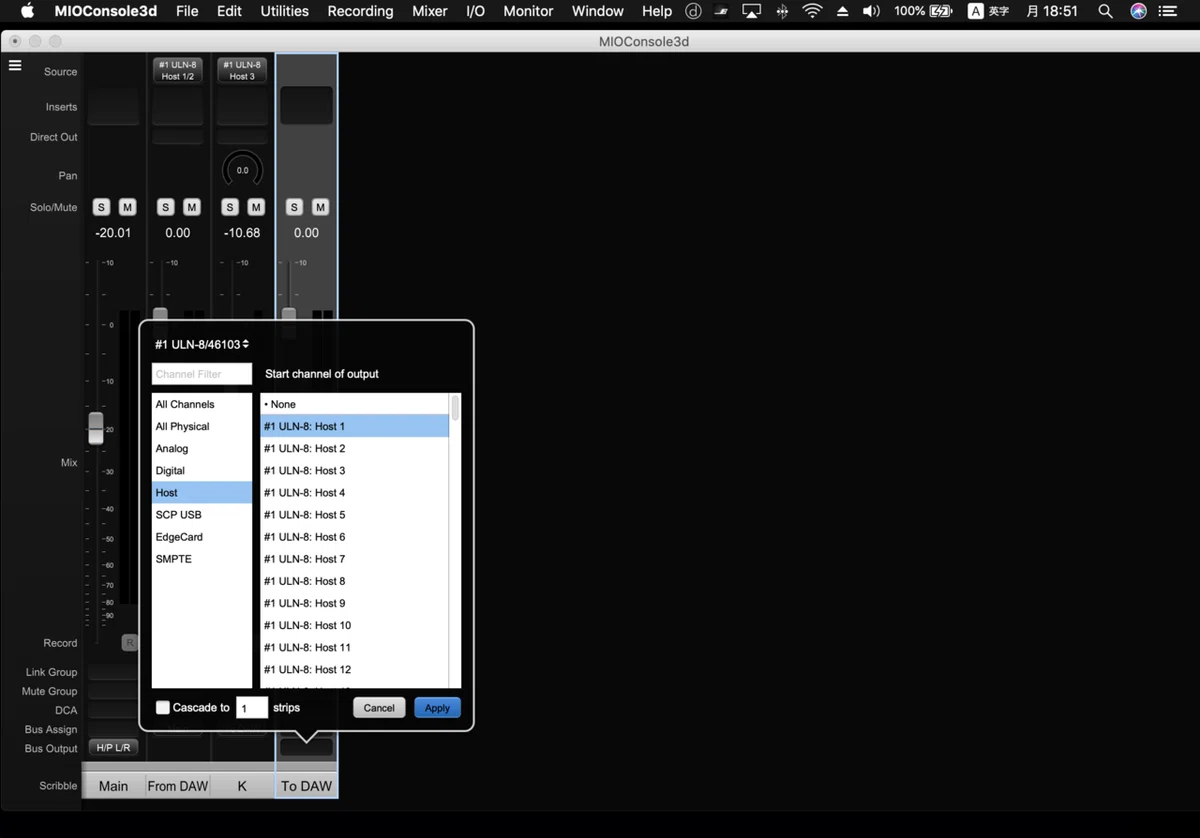1200x838 pixels.
Task: Select the All Physical category
Action: (202, 426)
